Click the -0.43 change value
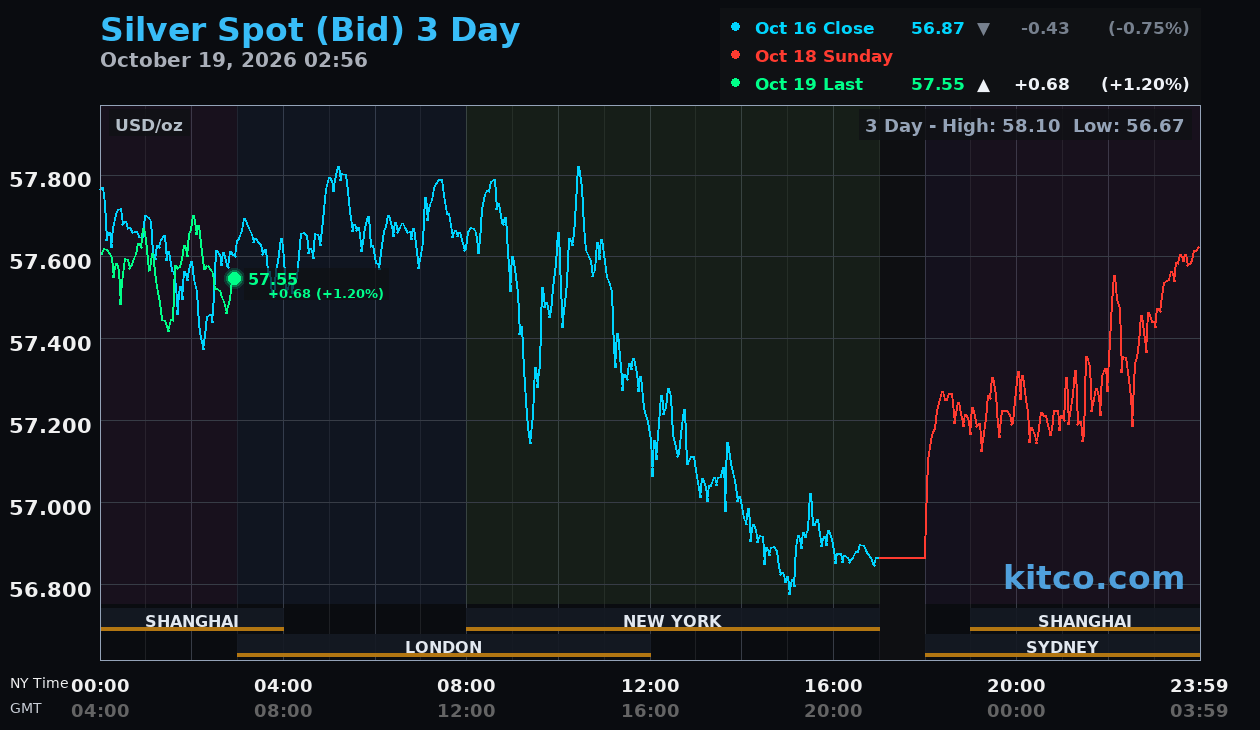This screenshot has width=1260, height=730. [1045, 28]
